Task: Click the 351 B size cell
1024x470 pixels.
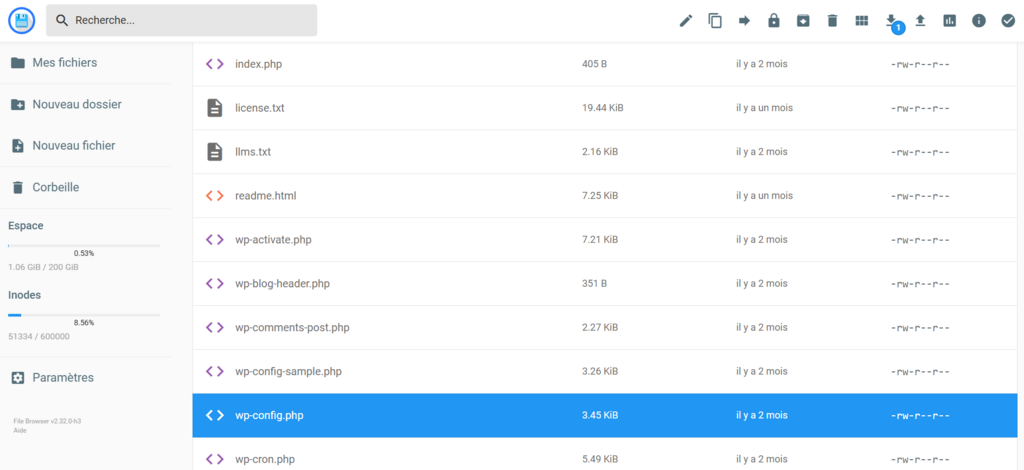Action: tap(594, 283)
